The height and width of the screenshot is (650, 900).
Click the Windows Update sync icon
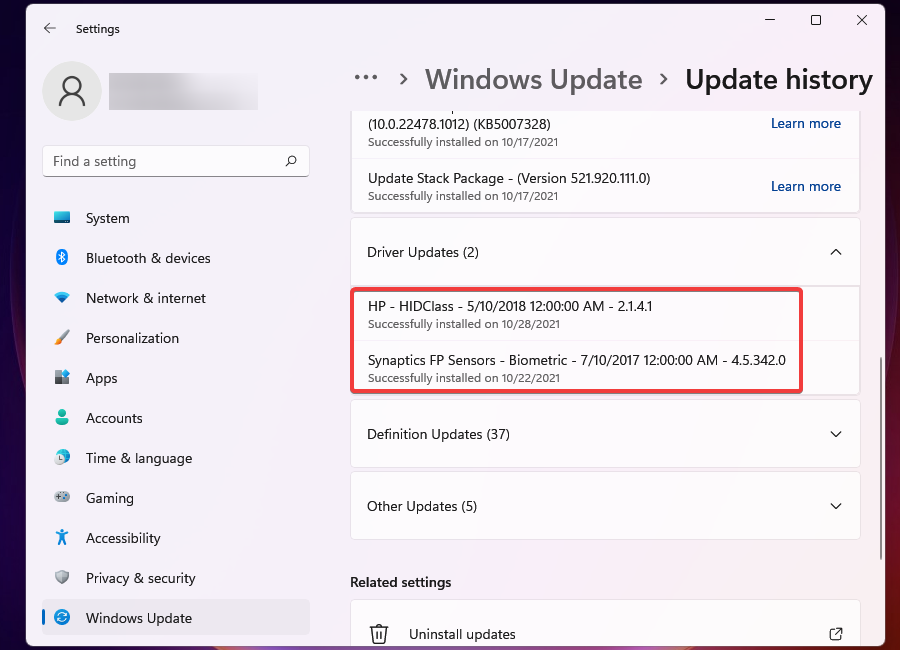(x=62, y=617)
